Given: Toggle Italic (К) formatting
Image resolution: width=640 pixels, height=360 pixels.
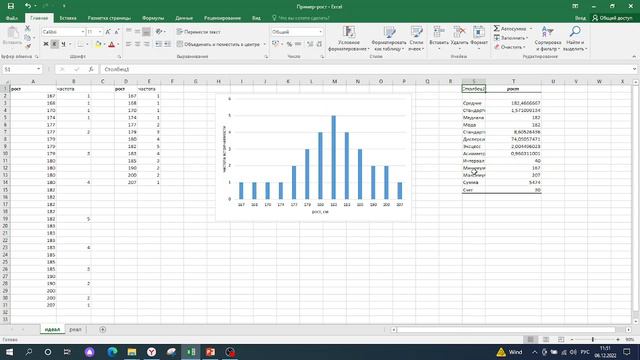Looking at the screenshot, I should 54,44.
